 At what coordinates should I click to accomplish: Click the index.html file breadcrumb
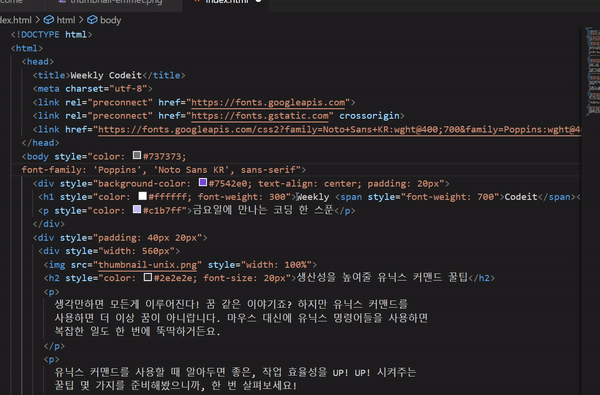[15, 20]
